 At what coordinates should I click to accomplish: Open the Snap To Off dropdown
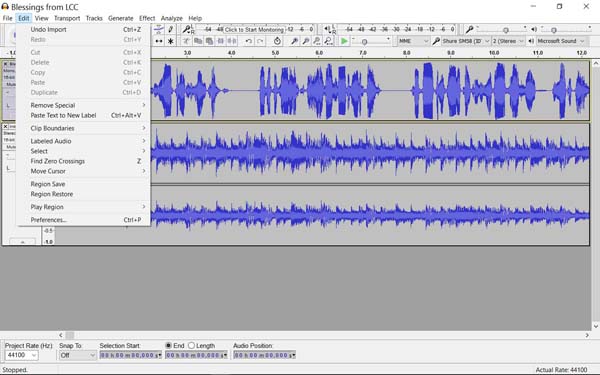click(77, 355)
